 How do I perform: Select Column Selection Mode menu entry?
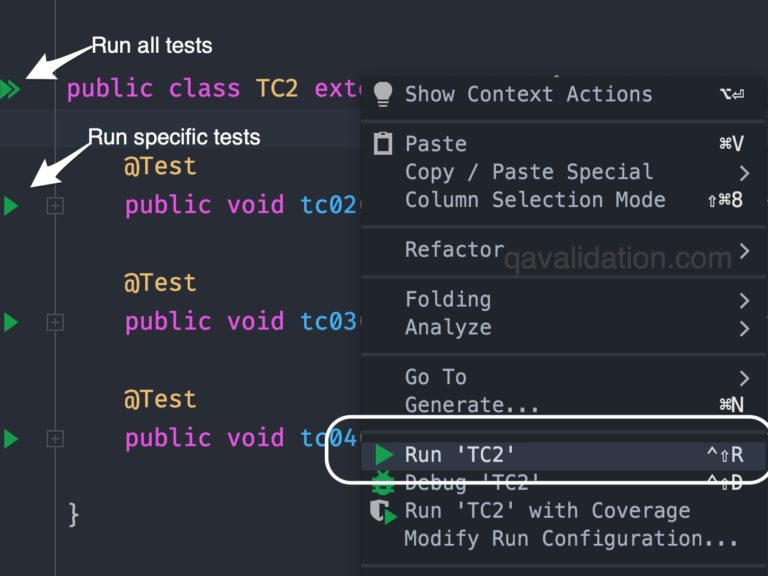coord(535,200)
